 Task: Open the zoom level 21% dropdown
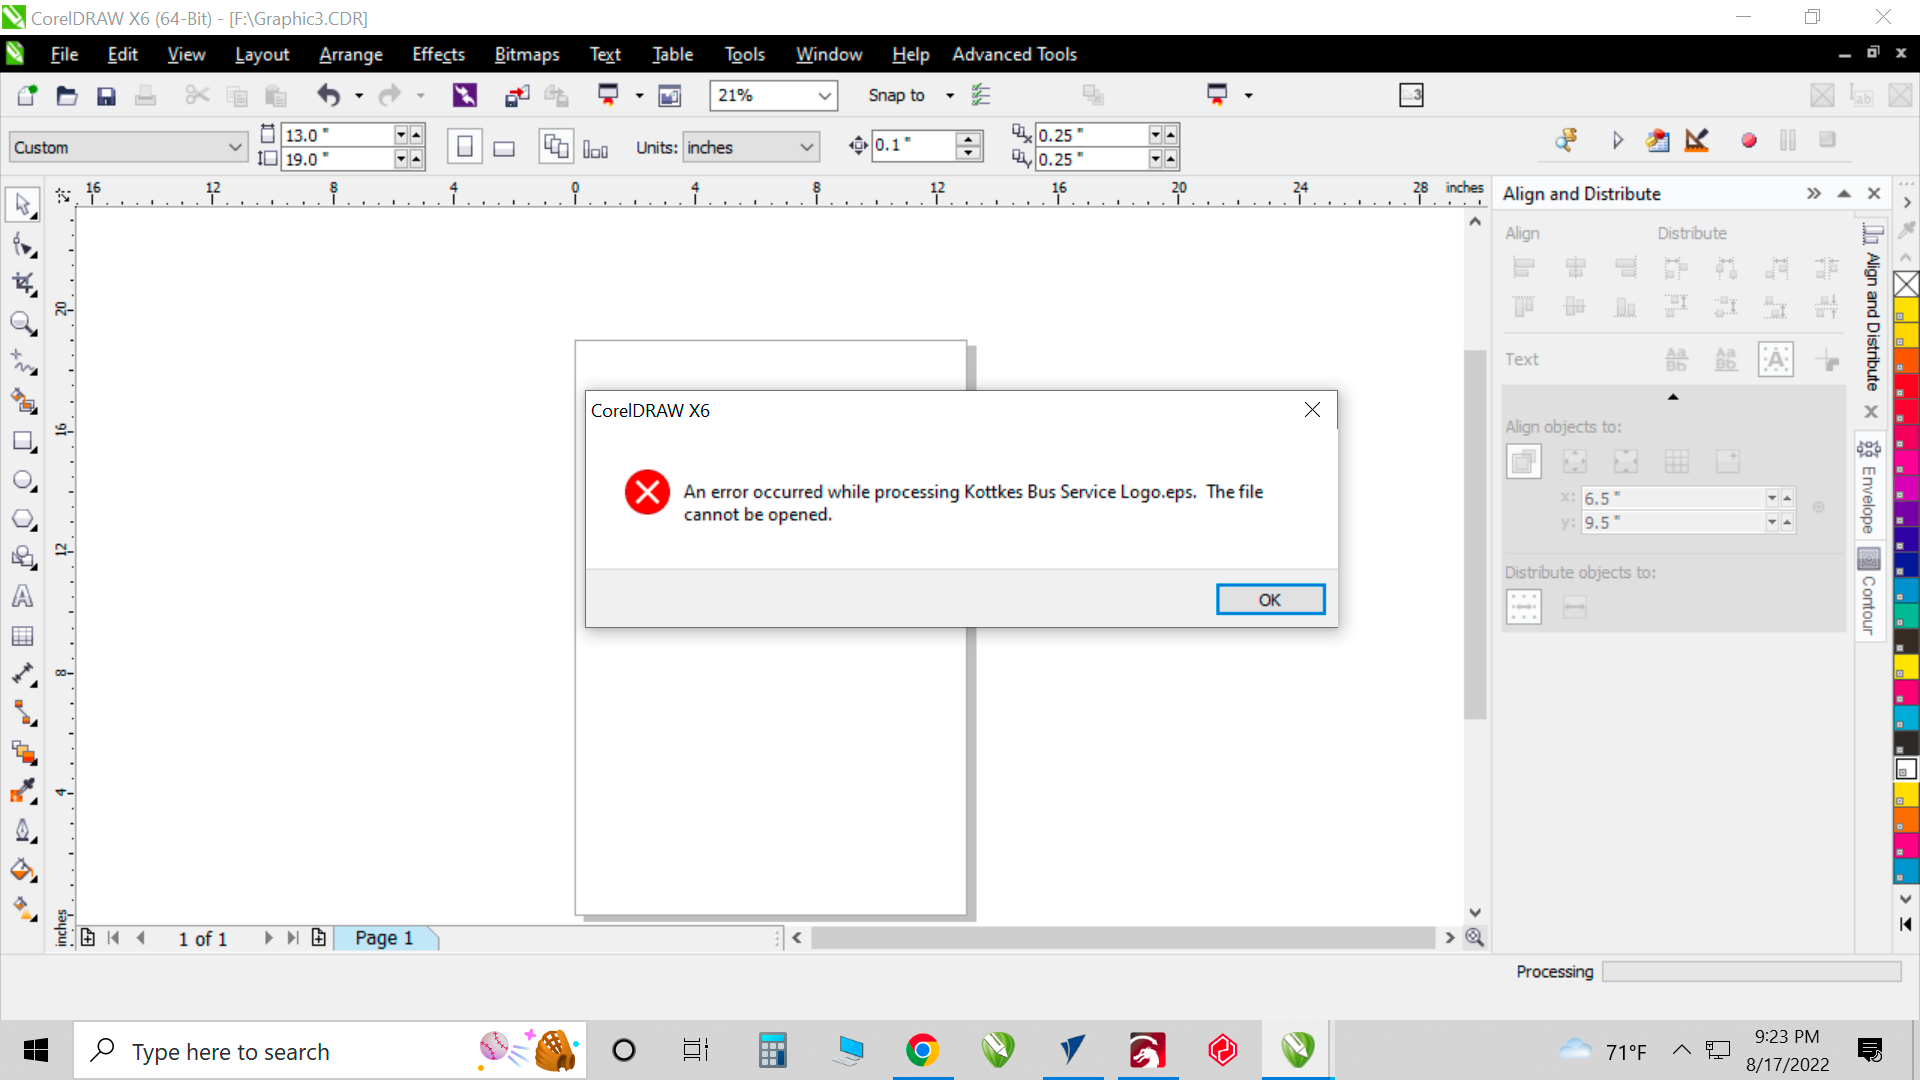(824, 96)
